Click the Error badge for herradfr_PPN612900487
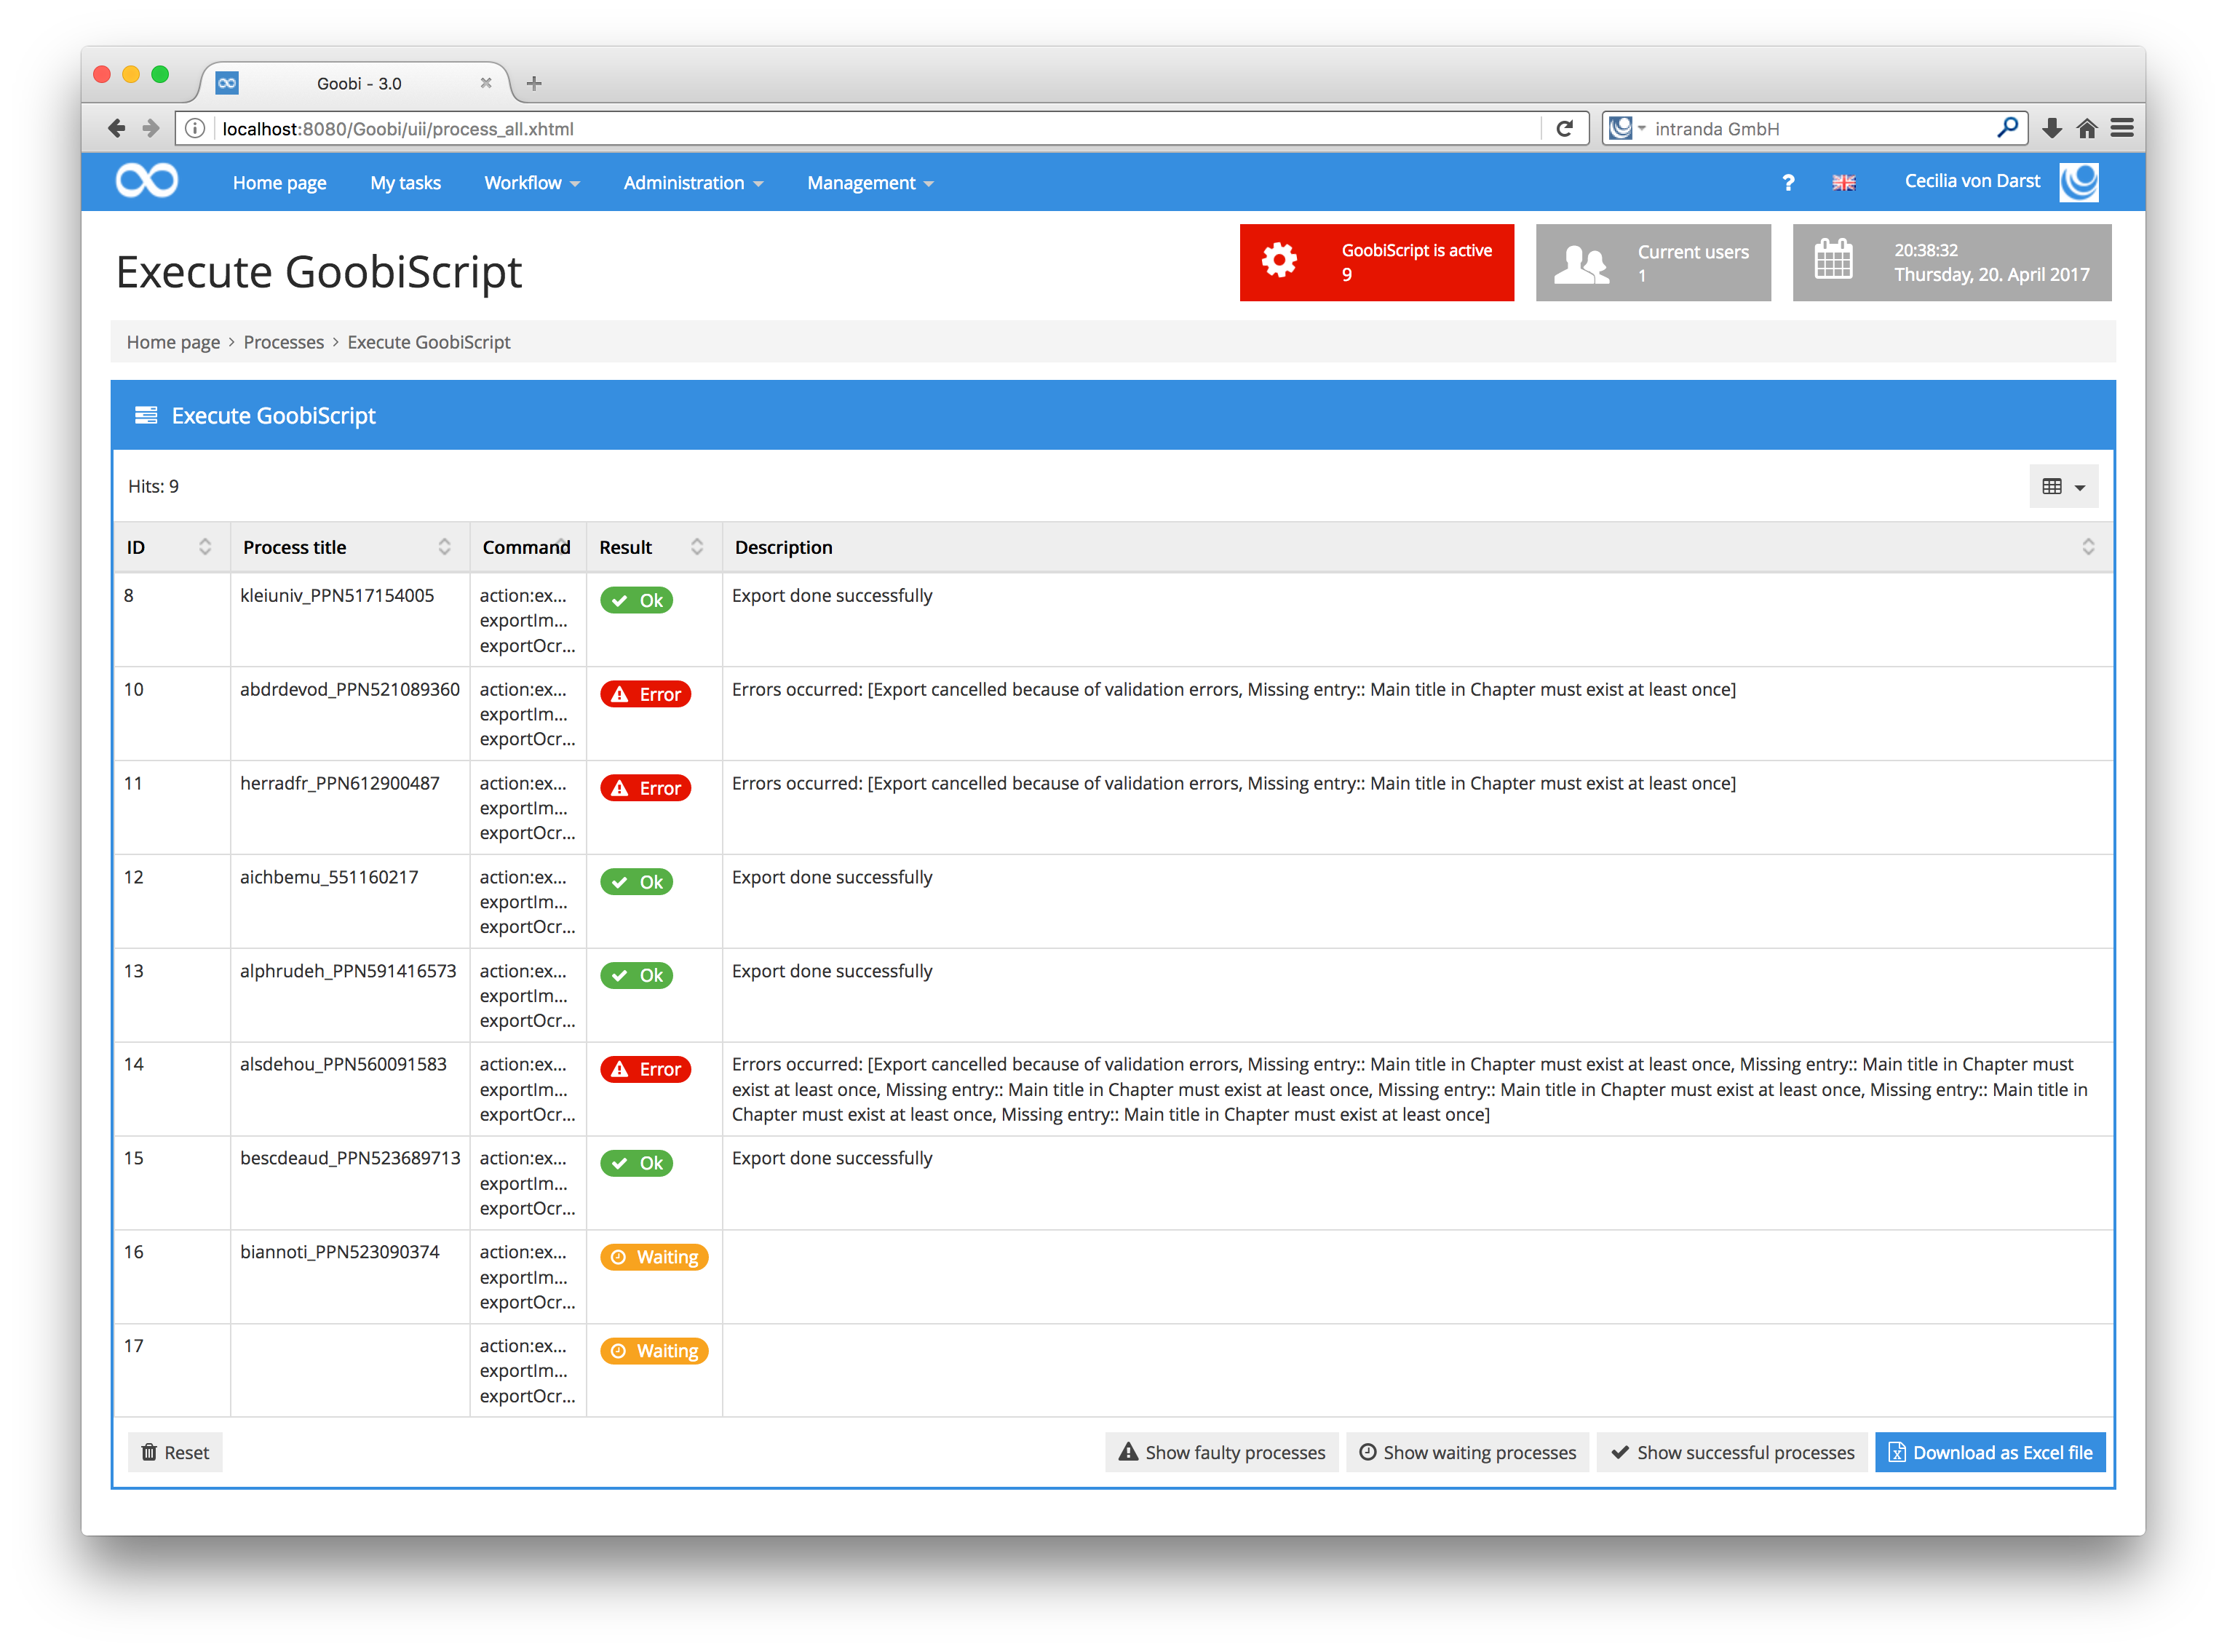This screenshot has width=2227, height=1652. pyautogui.click(x=645, y=788)
